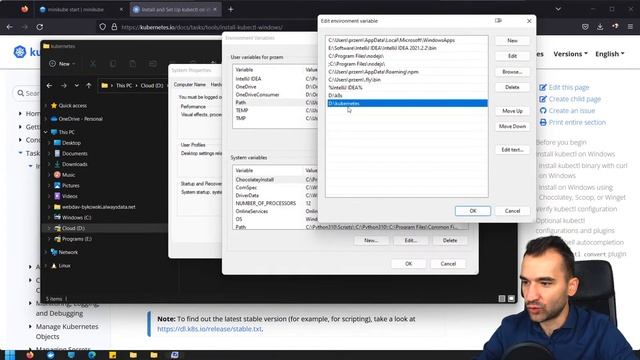Click This PC in Explorer breadcrumb
The image size is (640, 360).
124,85
